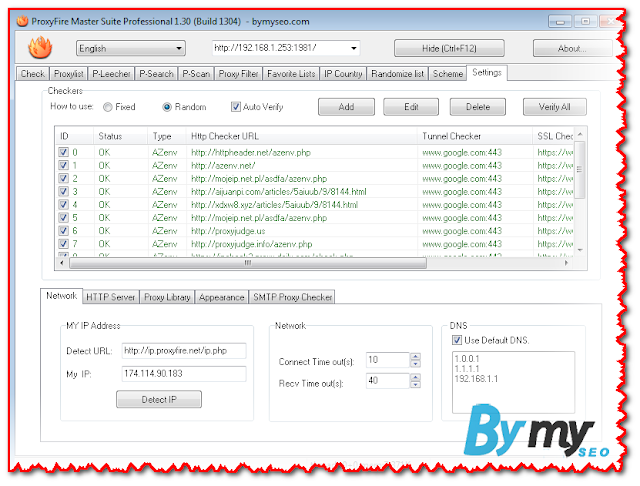Uncheck checker row 6 checkbox
640x486 pixels.
[63, 231]
